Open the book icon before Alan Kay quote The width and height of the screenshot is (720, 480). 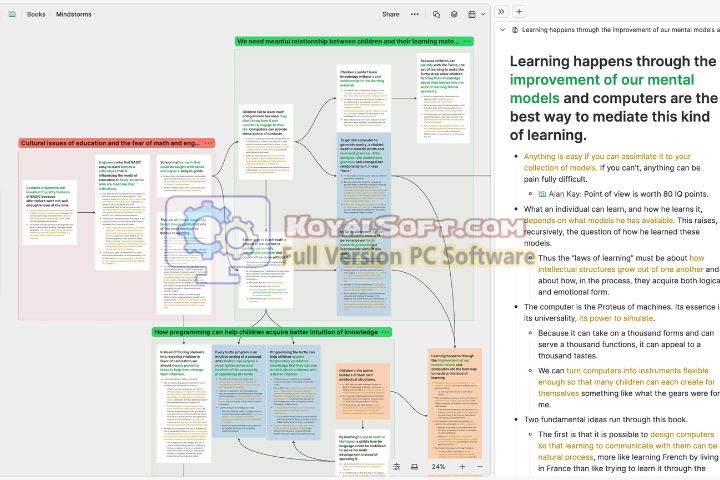pos(542,194)
